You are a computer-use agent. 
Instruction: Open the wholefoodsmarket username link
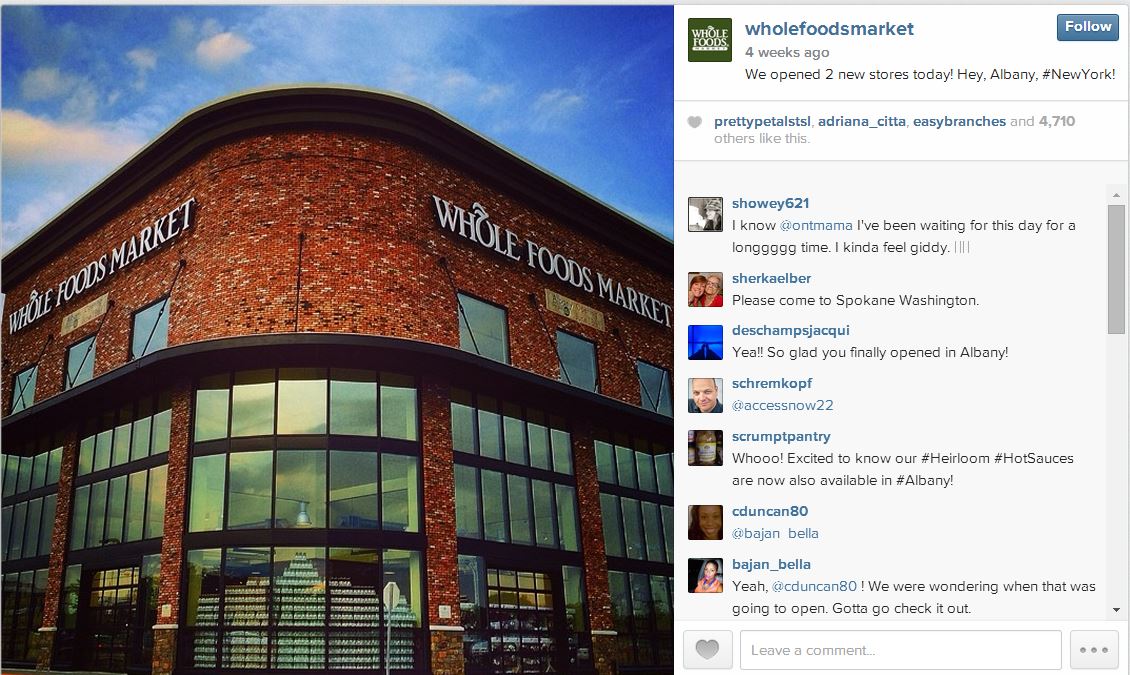829,29
